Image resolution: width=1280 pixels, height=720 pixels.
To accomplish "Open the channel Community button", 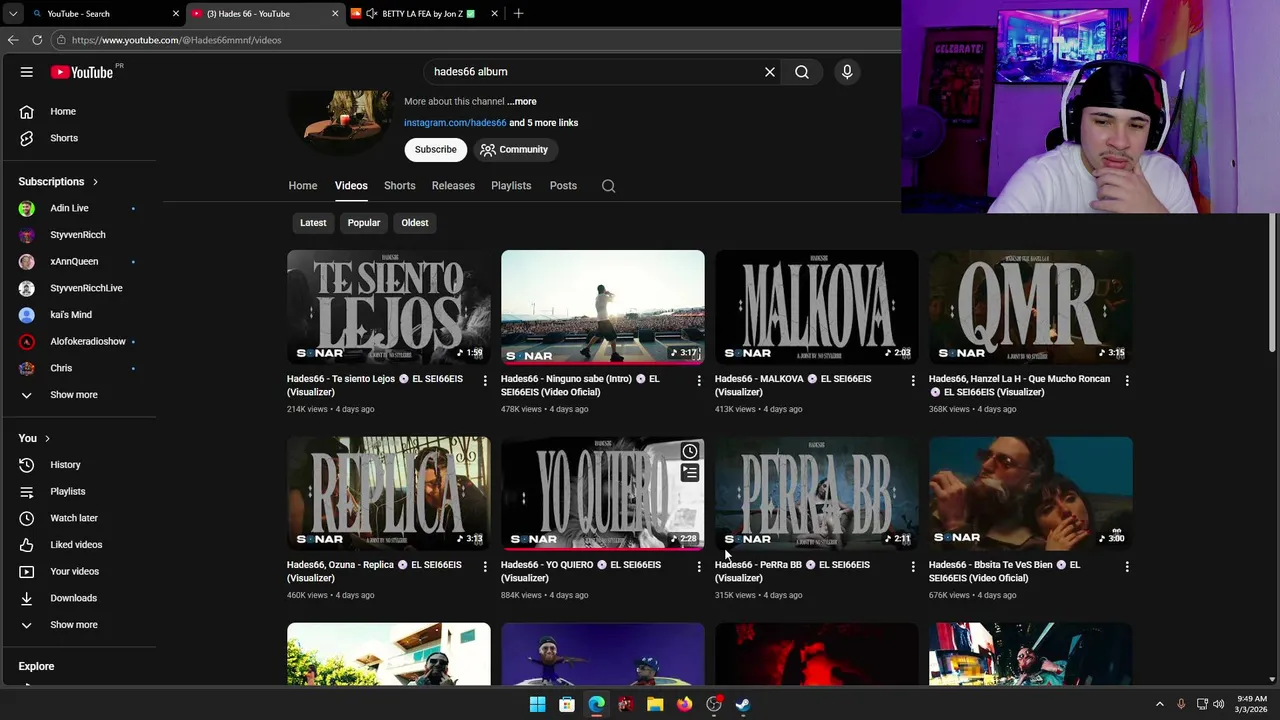I will [x=514, y=150].
